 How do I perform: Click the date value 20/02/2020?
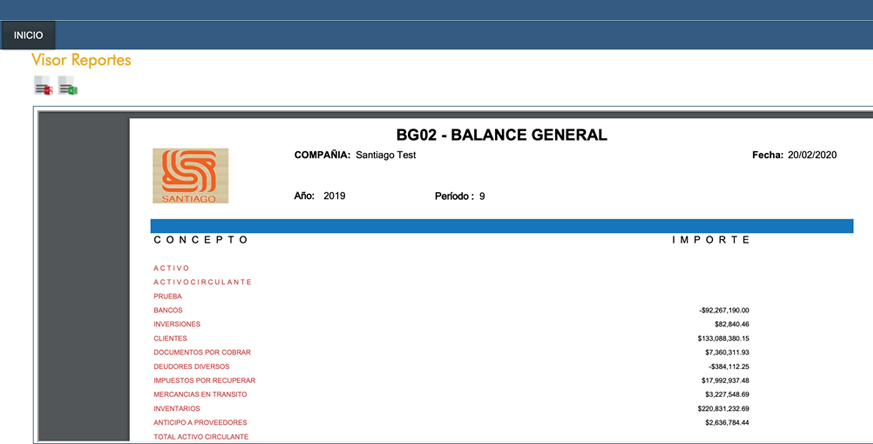[812, 155]
